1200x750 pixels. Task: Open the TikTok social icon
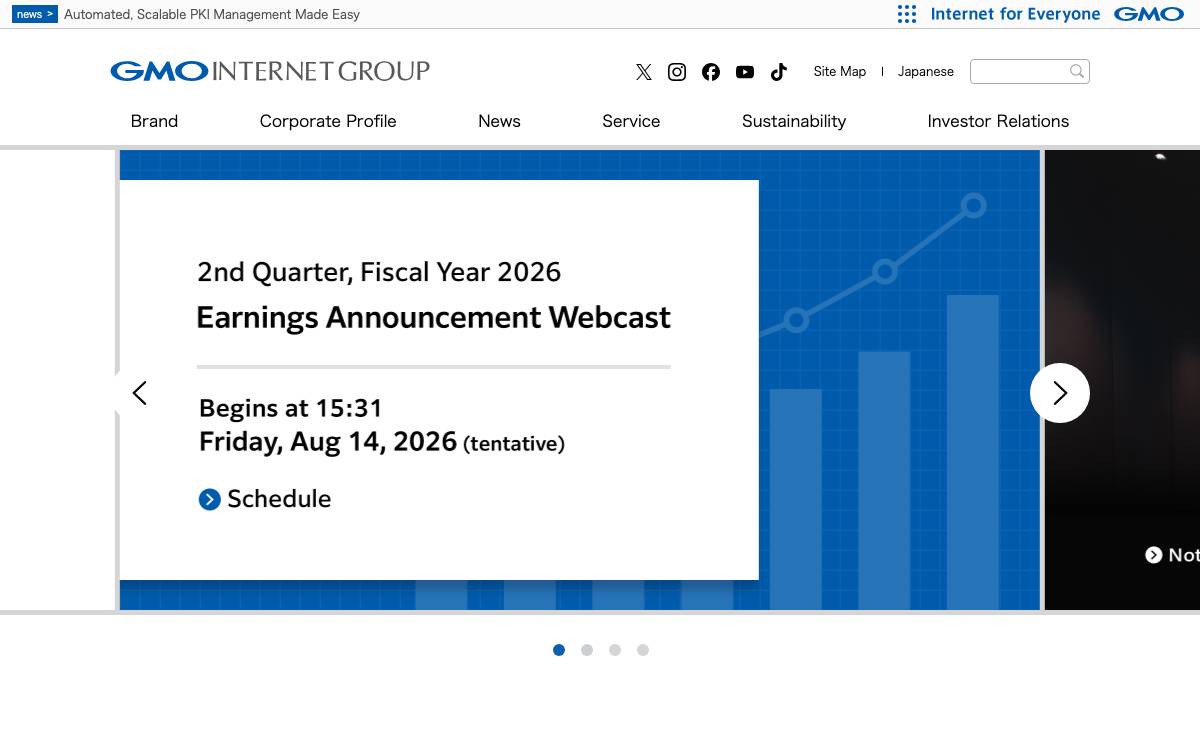point(779,72)
